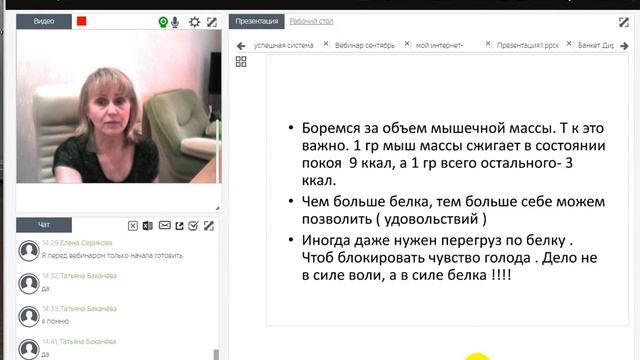Click slide bullet 'Чем больше белка'
This screenshot has width=640, height=360.
point(453,210)
